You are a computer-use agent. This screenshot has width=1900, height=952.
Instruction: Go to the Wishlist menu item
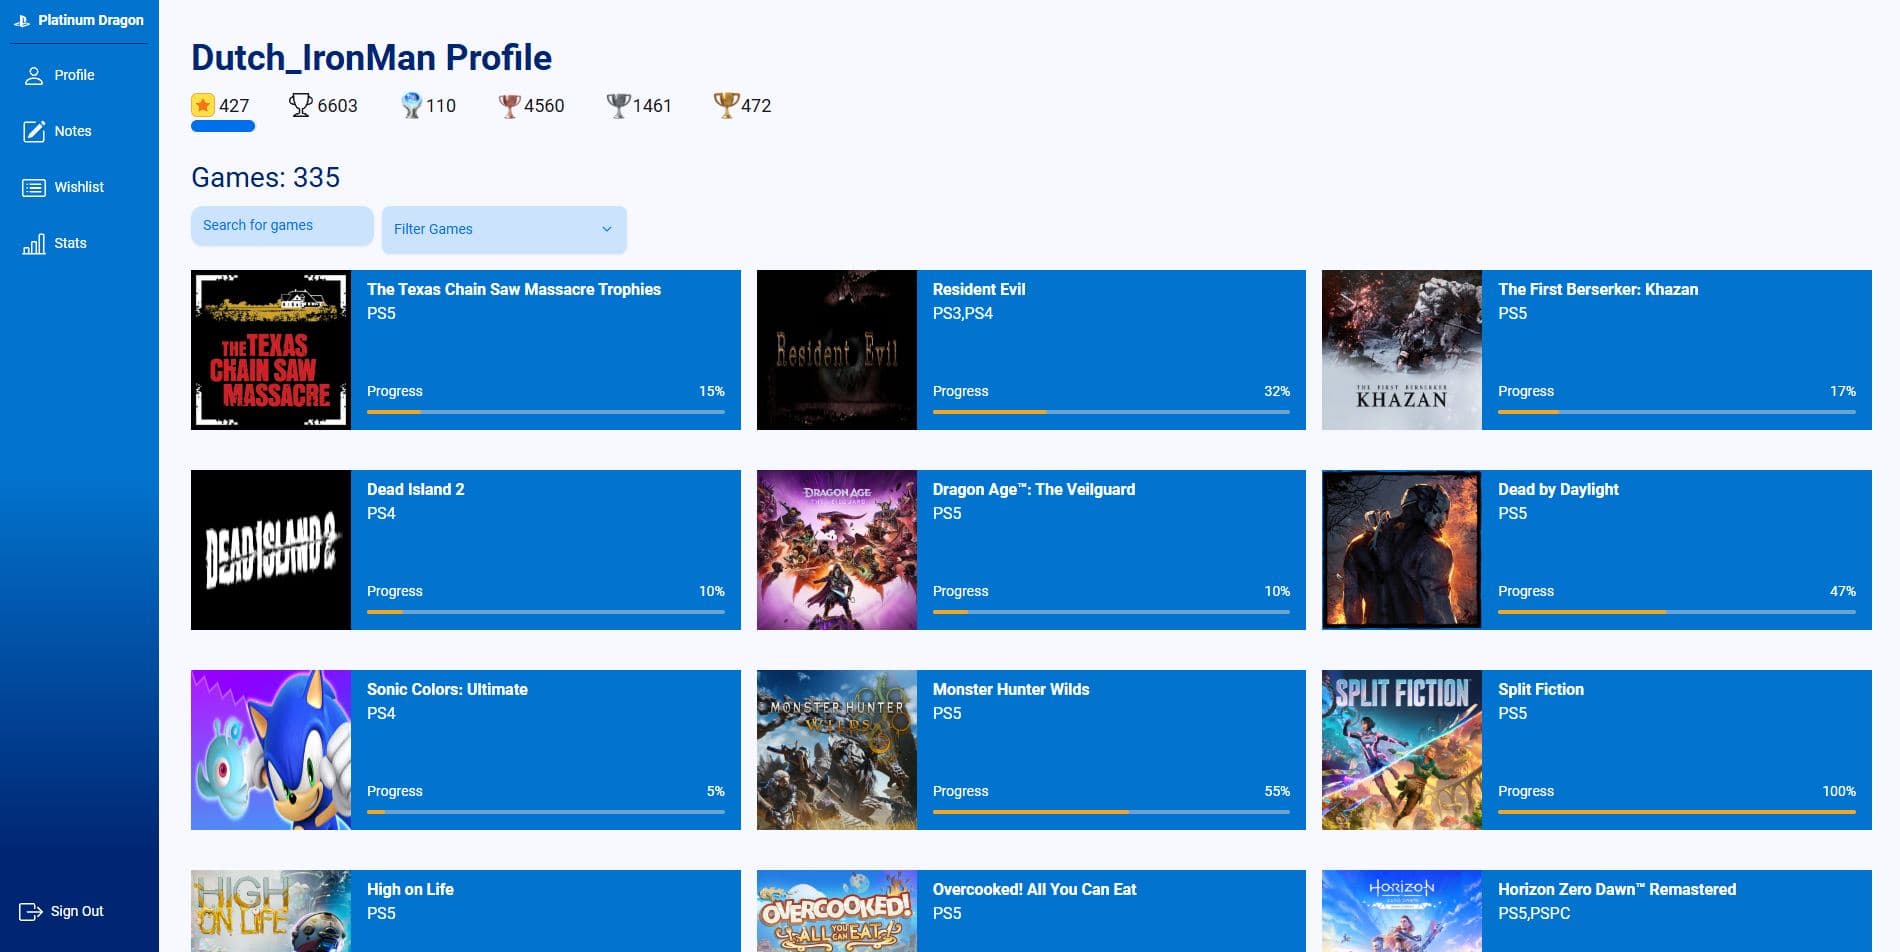point(79,188)
